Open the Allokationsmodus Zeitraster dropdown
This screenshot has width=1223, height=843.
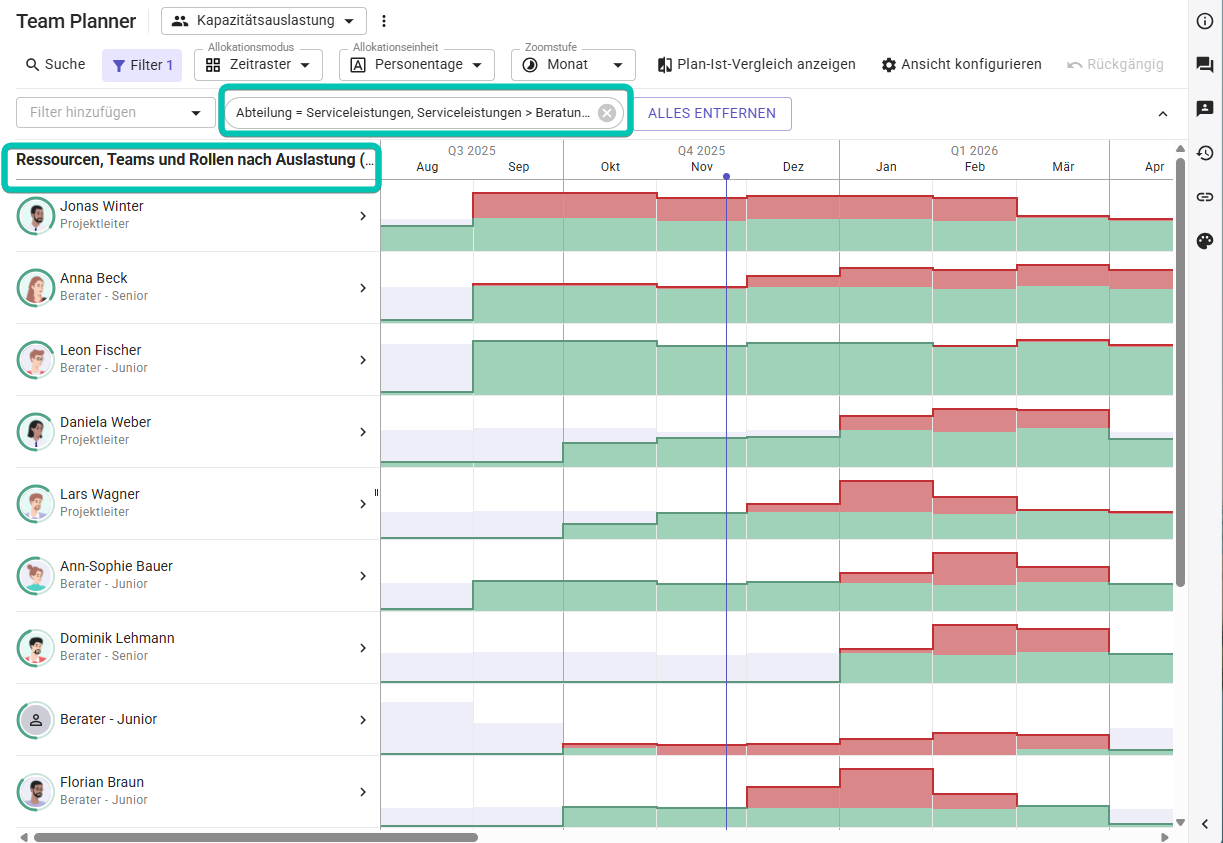coord(258,65)
